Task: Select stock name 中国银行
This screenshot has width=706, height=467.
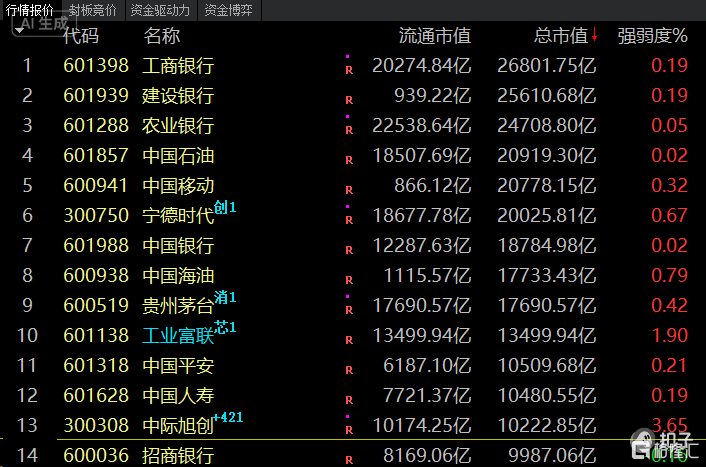Action: pyautogui.click(x=178, y=246)
